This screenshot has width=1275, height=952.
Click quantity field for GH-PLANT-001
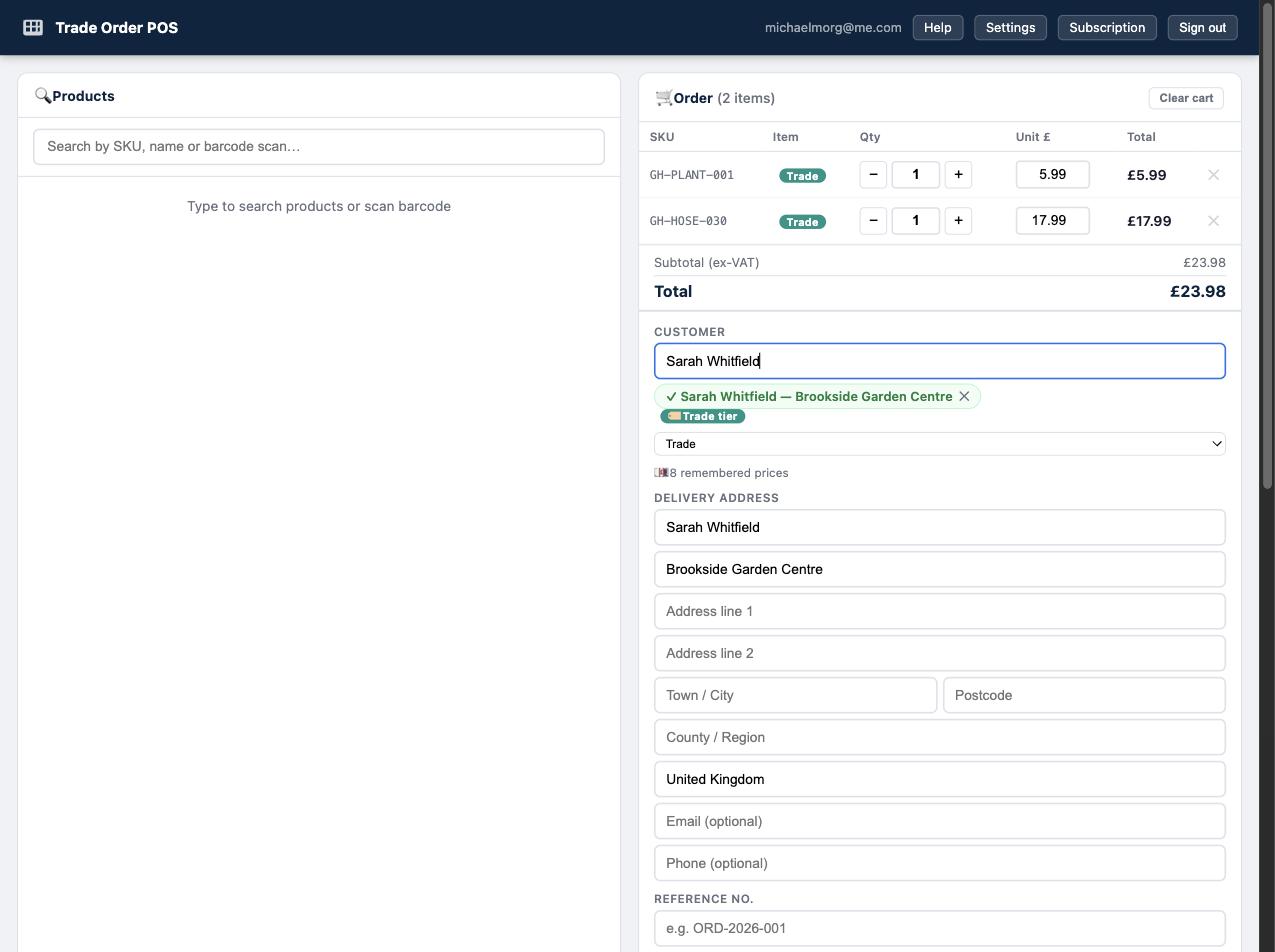[x=915, y=174]
